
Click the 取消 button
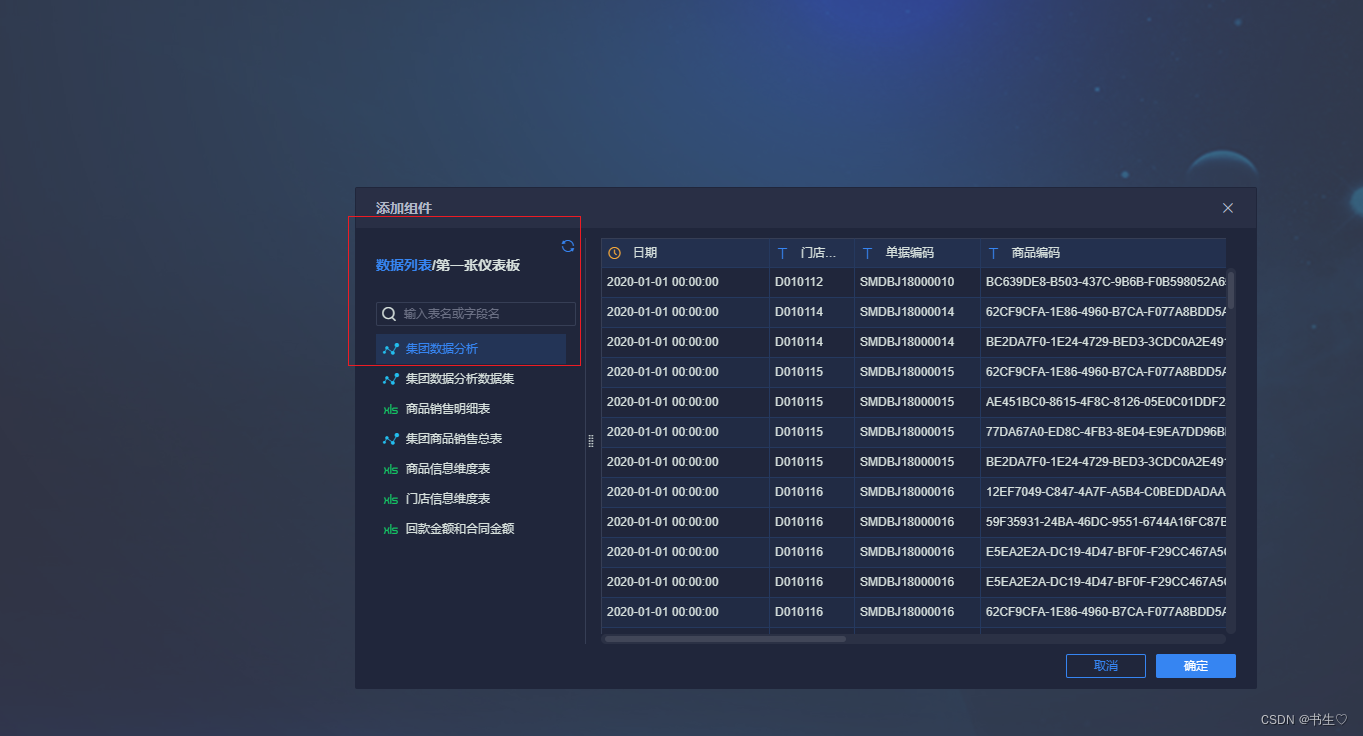coord(1106,666)
